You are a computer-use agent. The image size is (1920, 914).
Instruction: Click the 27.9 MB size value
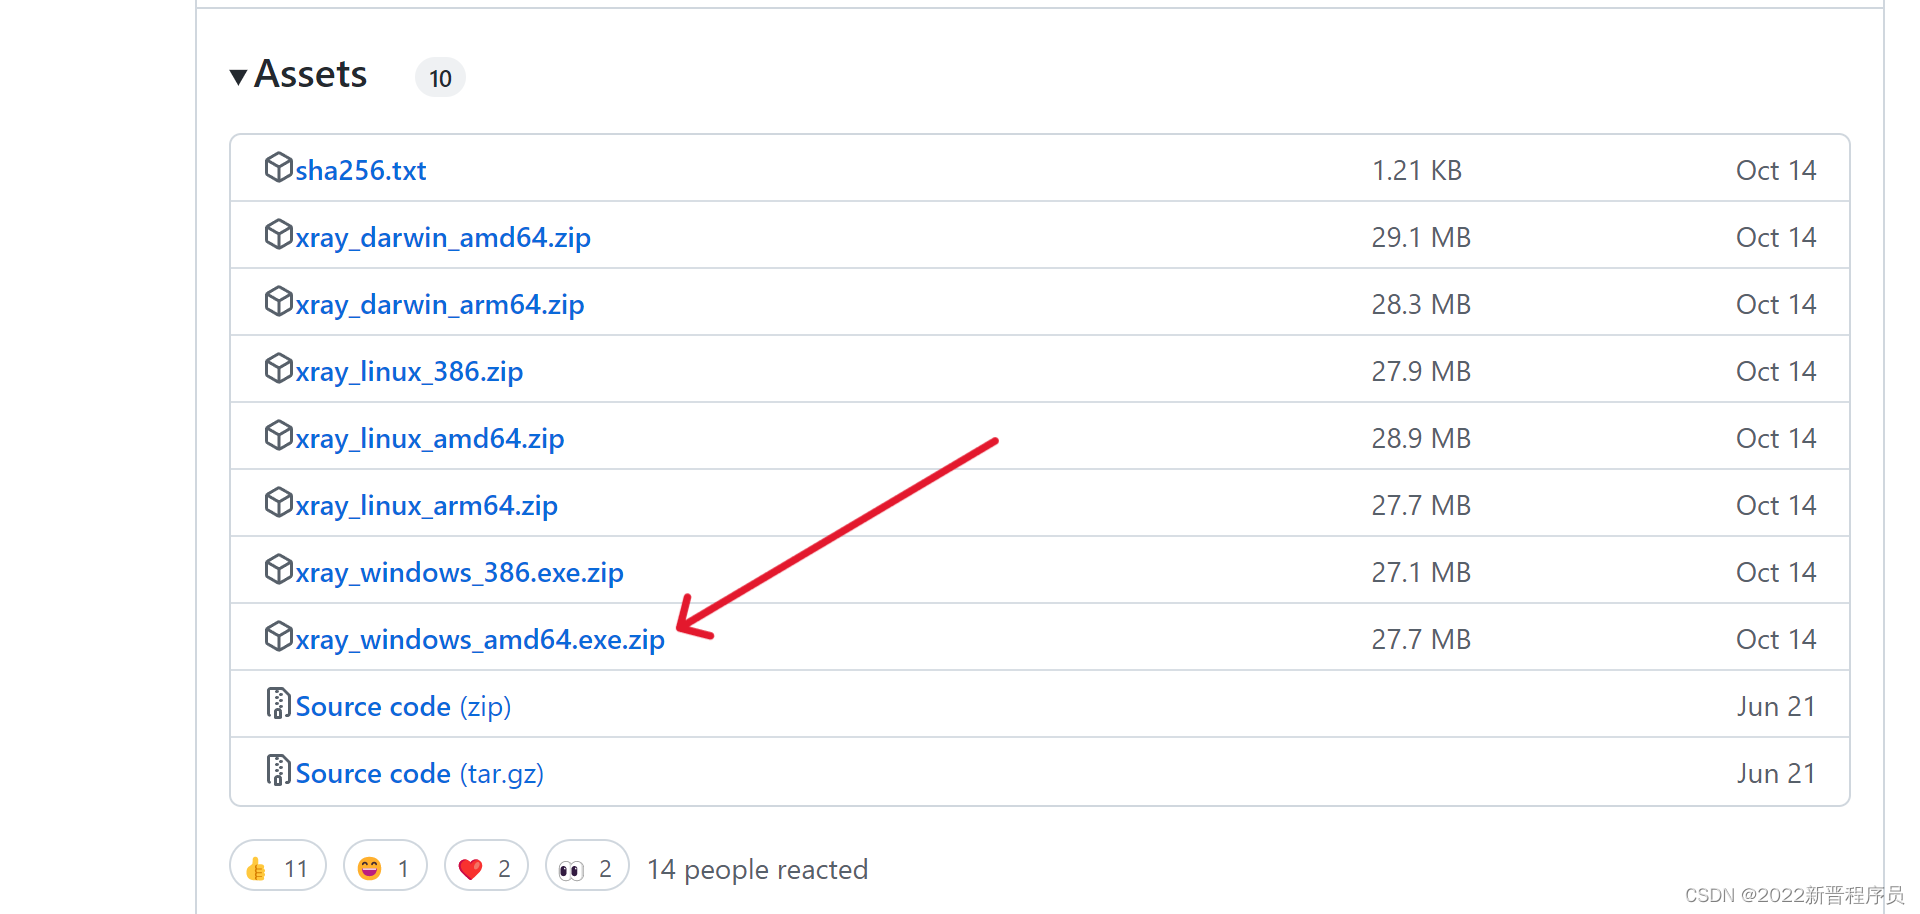click(1421, 372)
